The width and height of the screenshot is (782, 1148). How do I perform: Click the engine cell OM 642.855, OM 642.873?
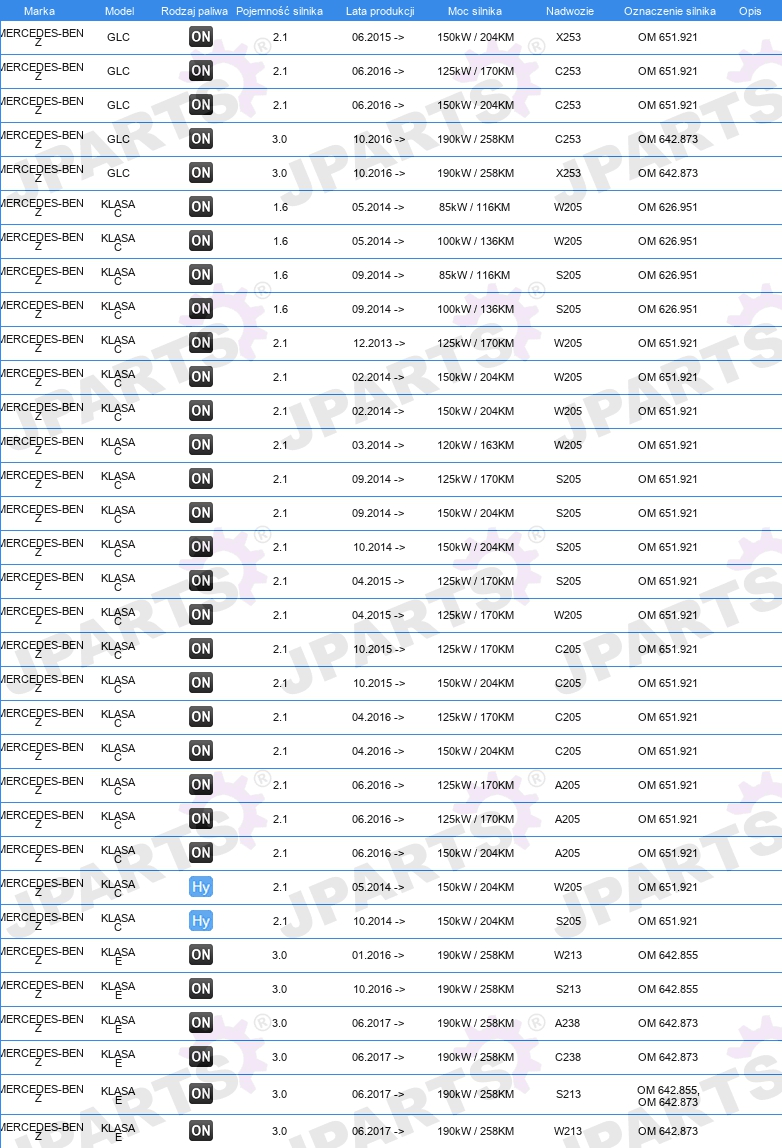click(668, 1096)
